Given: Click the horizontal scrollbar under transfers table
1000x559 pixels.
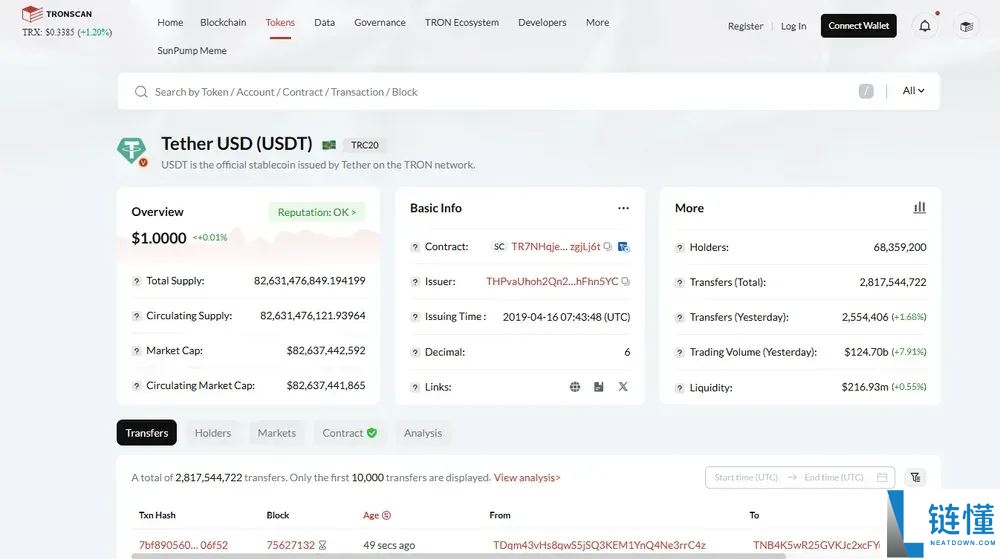Looking at the screenshot, I should pyautogui.click(x=458, y=556).
